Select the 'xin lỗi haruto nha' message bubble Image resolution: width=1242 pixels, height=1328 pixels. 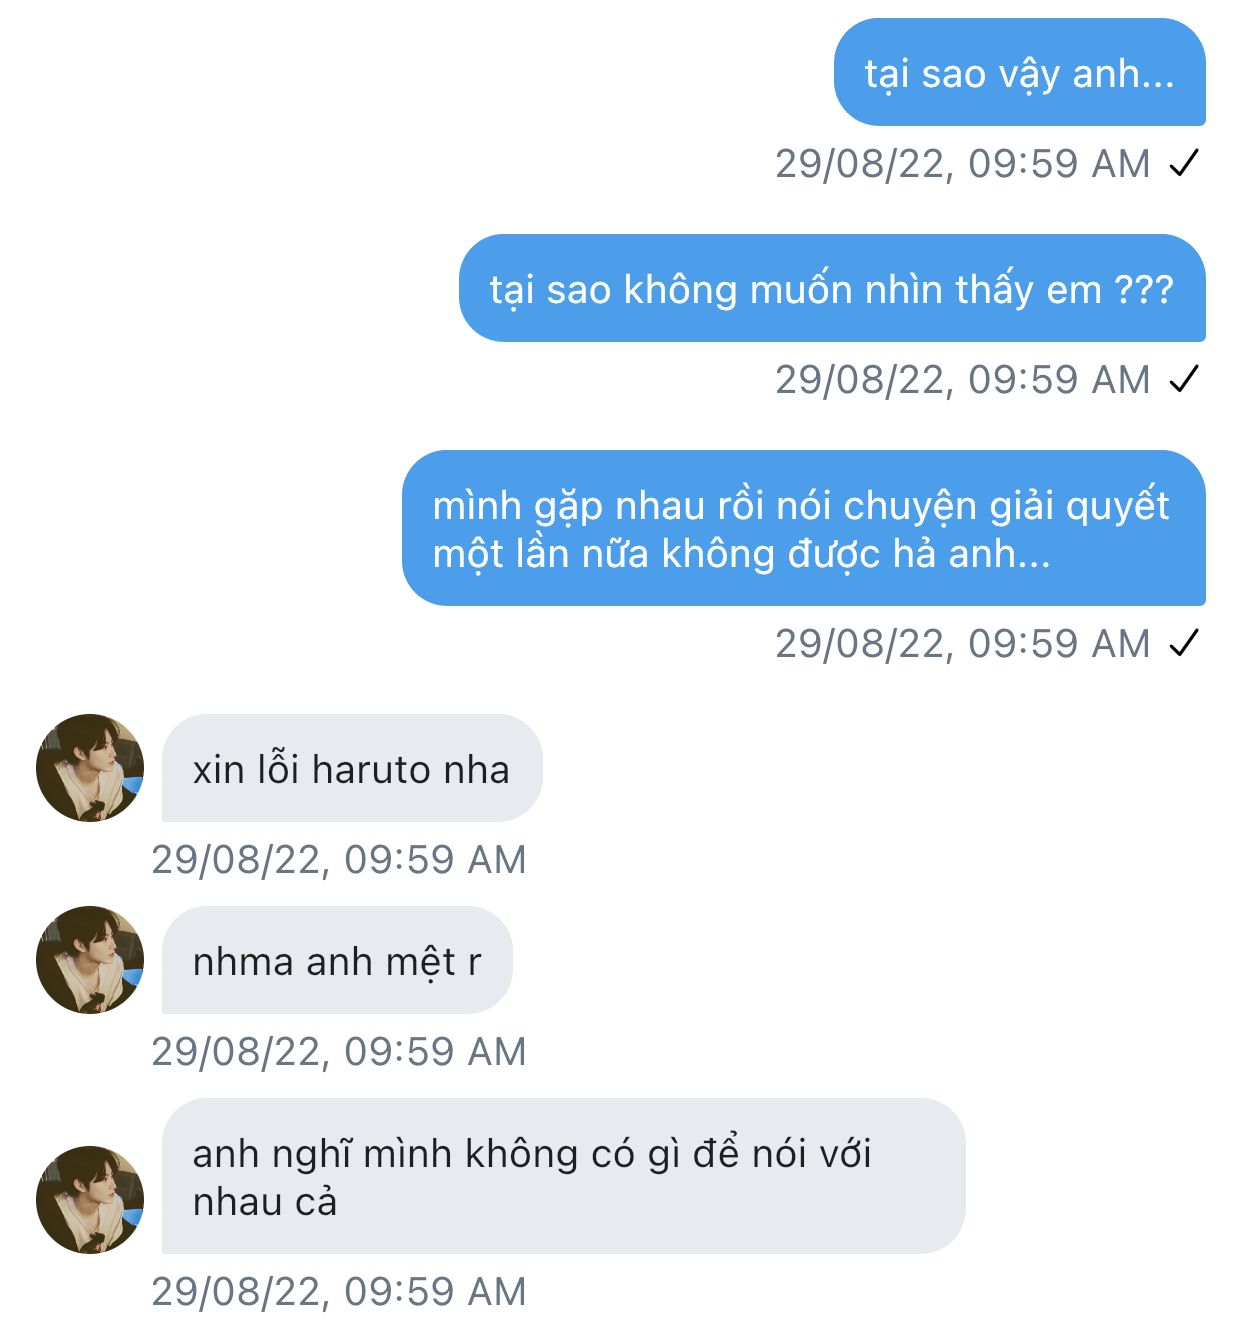click(x=351, y=769)
